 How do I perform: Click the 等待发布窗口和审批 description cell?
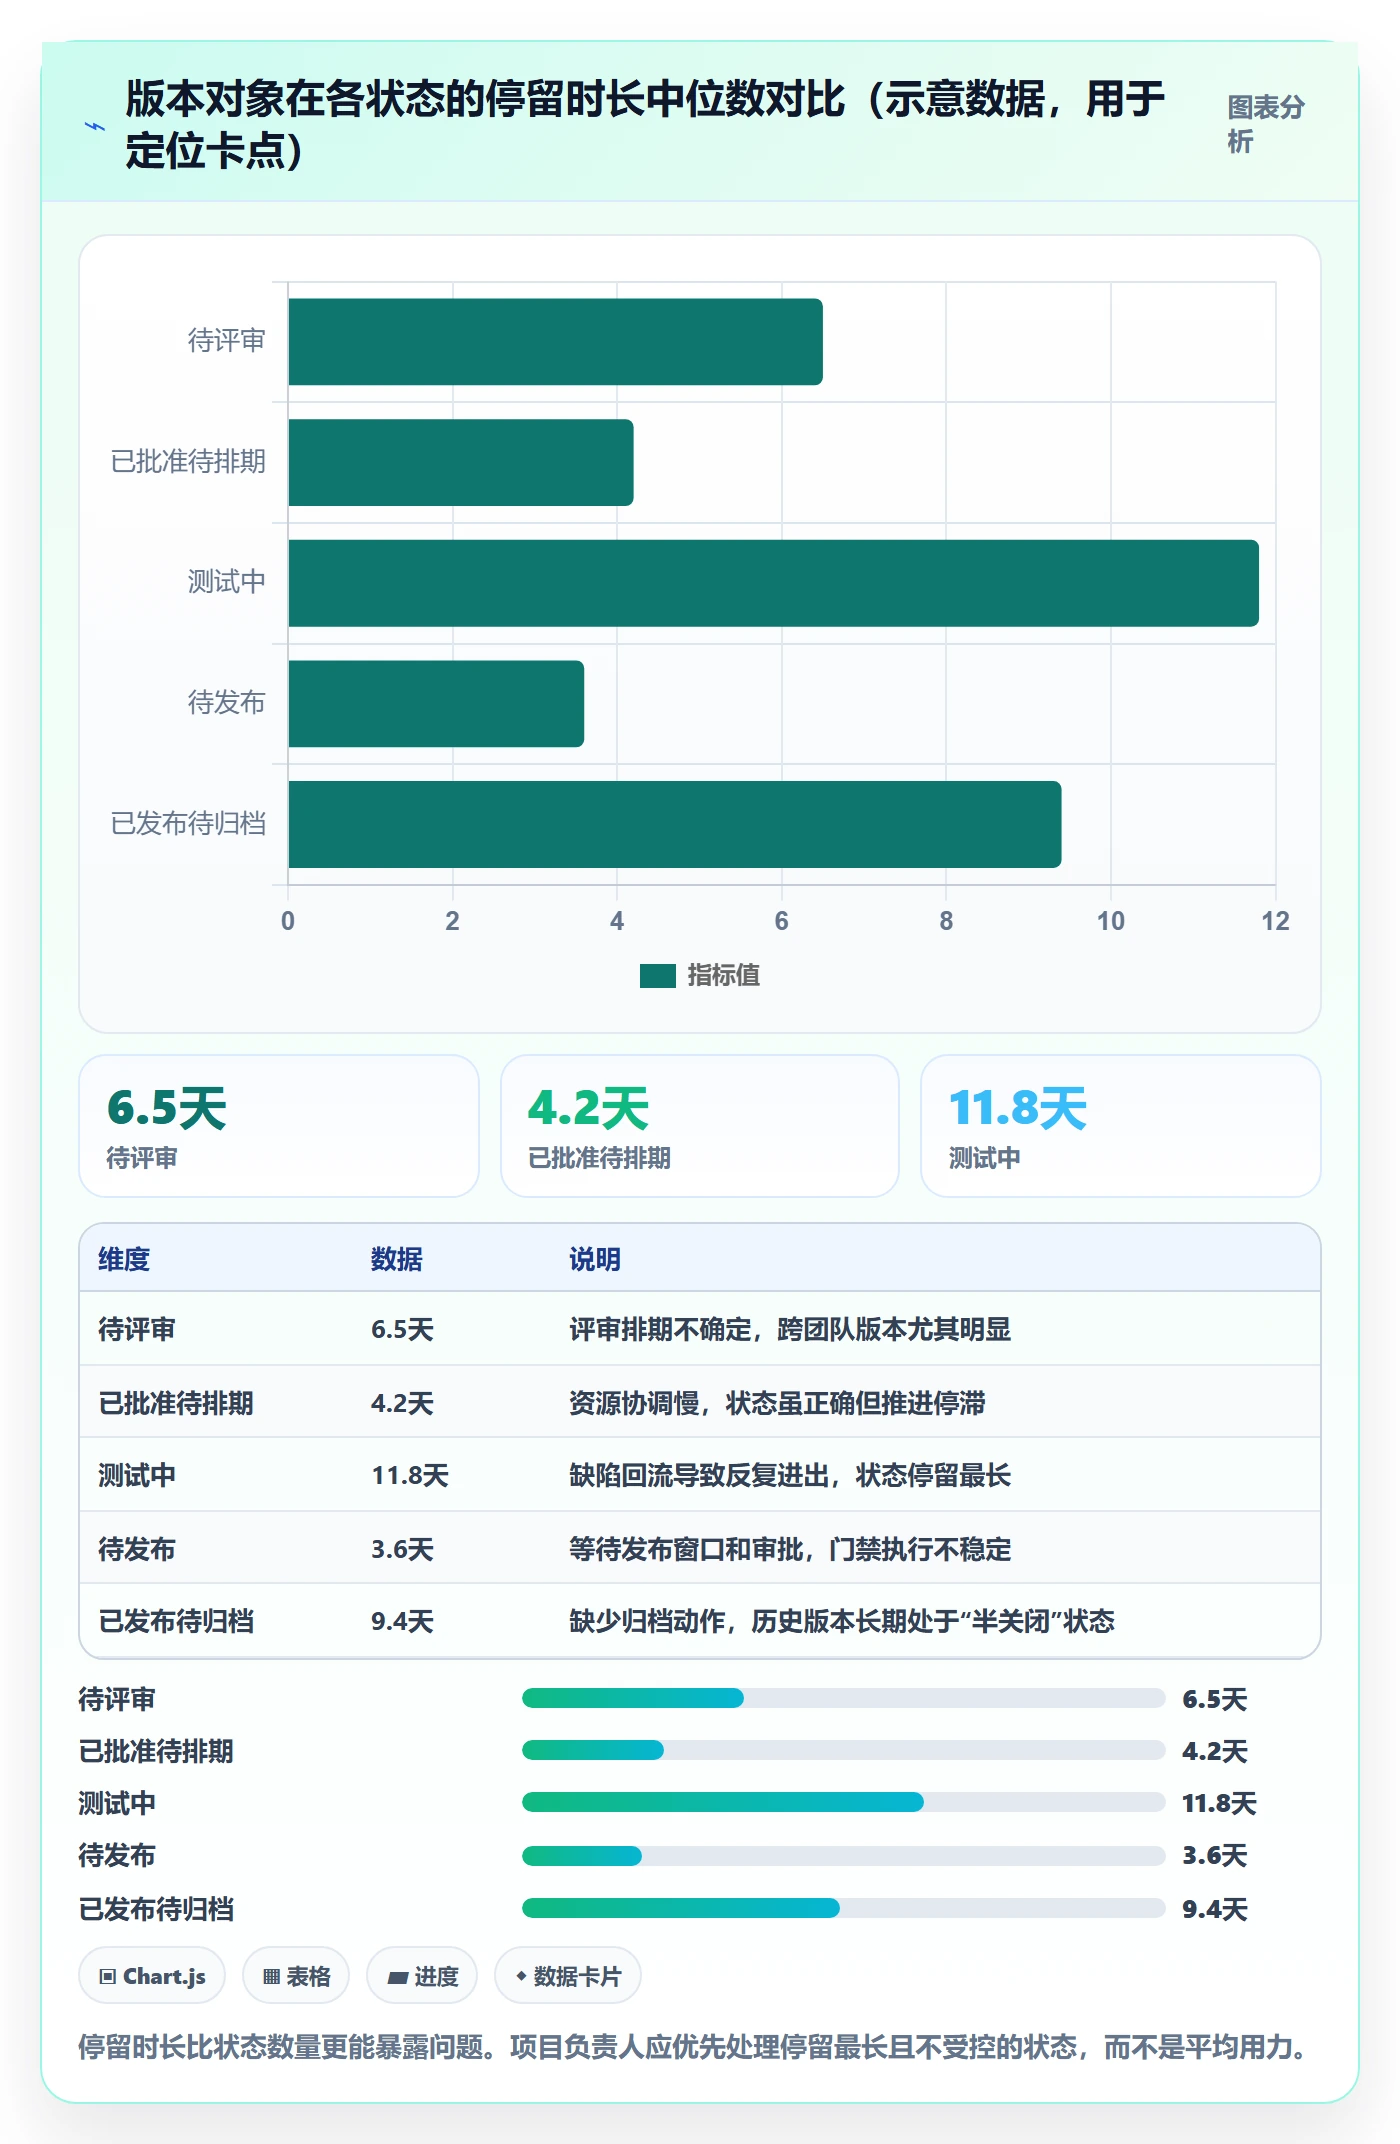pyautogui.click(x=790, y=1549)
